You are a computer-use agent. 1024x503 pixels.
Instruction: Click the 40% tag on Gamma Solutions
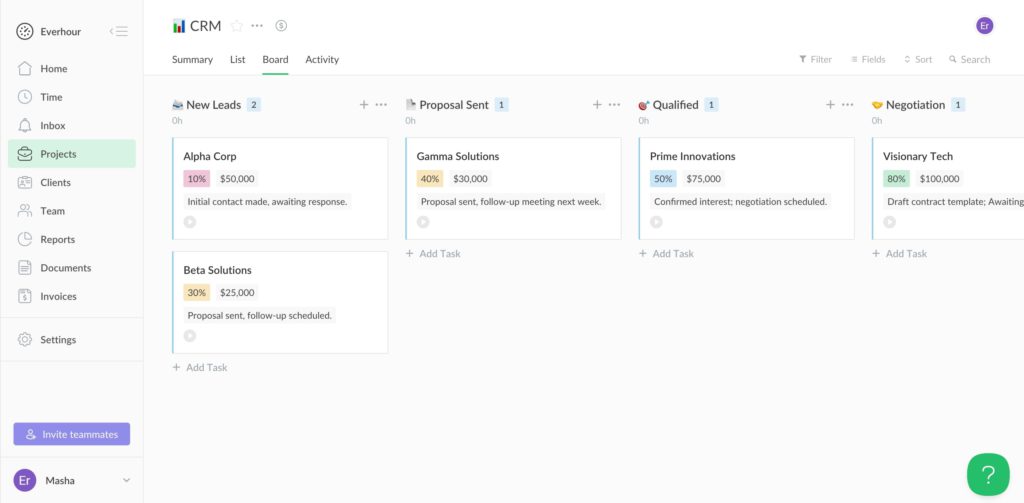[430, 178]
